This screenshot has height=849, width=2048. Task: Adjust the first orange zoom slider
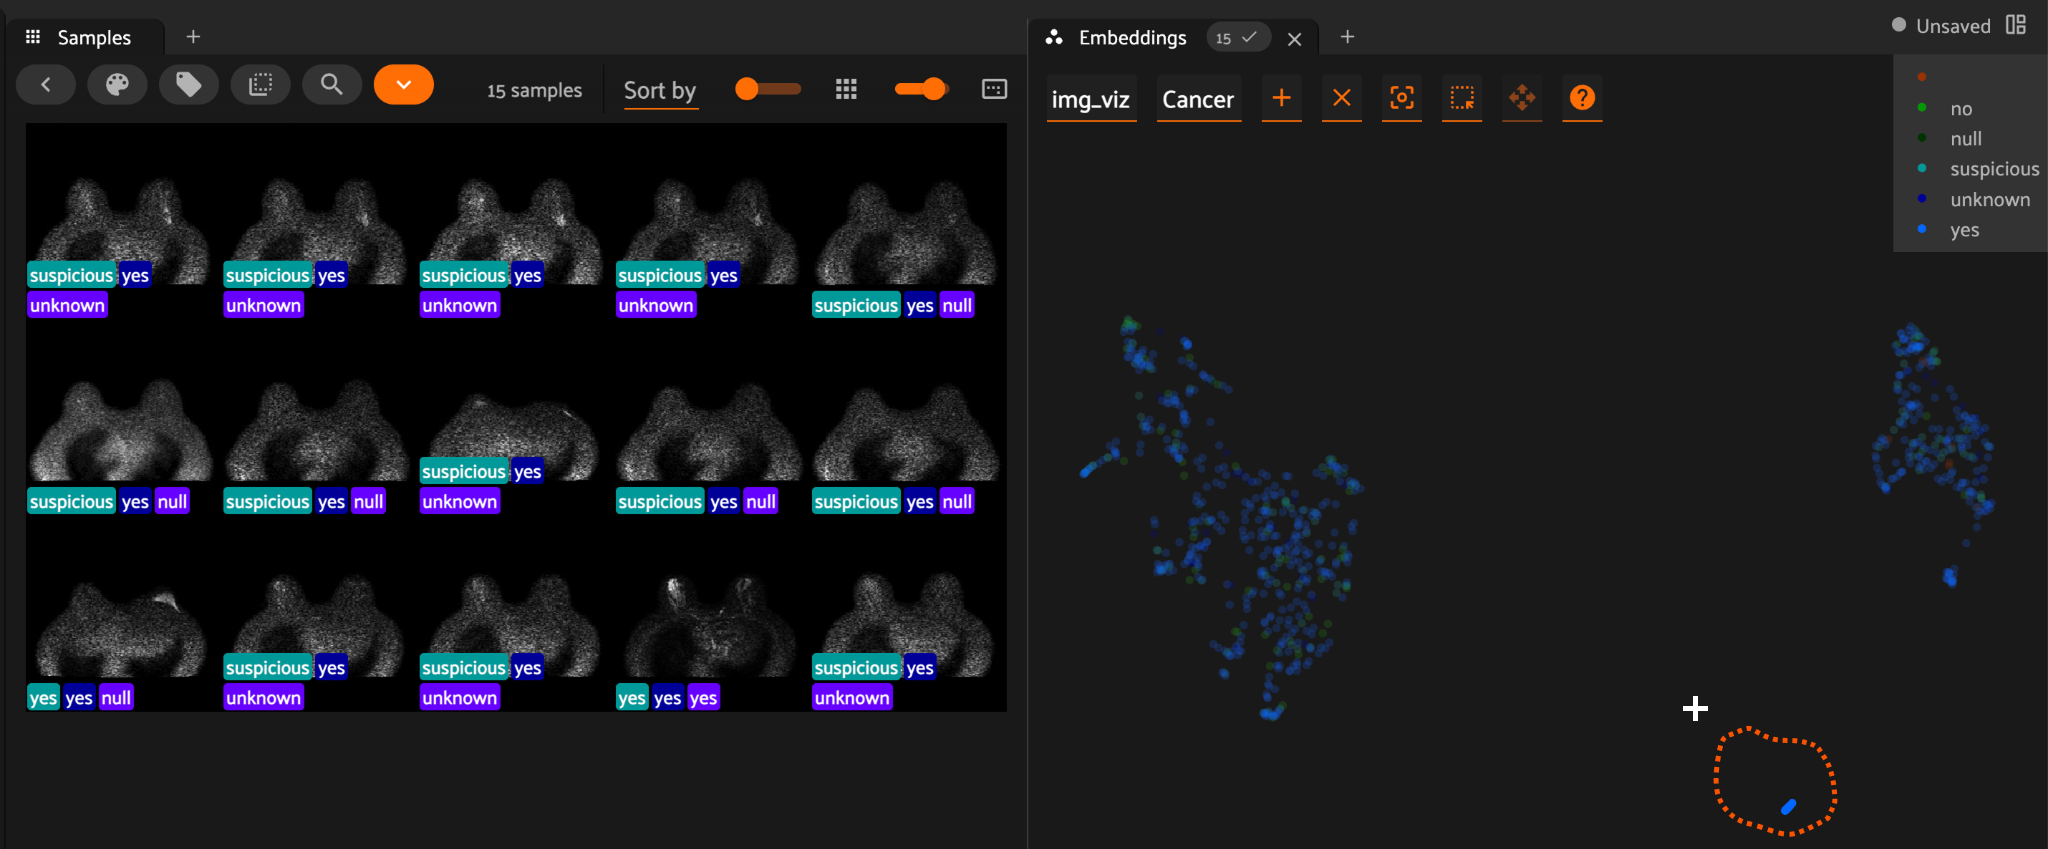768,89
